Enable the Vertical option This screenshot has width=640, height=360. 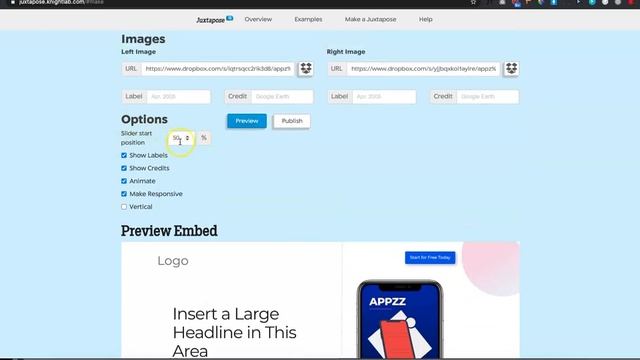(x=124, y=207)
